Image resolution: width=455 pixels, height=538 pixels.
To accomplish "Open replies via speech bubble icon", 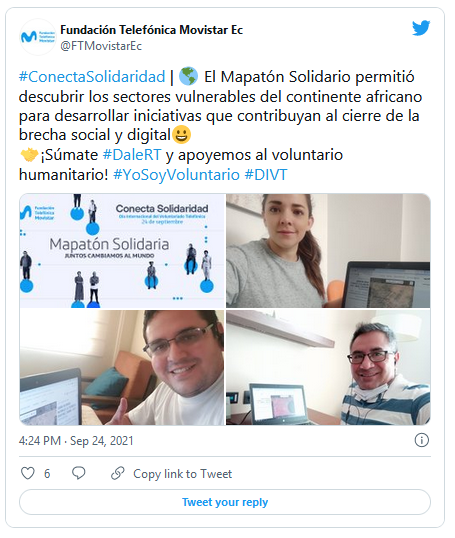I will coord(79,473).
